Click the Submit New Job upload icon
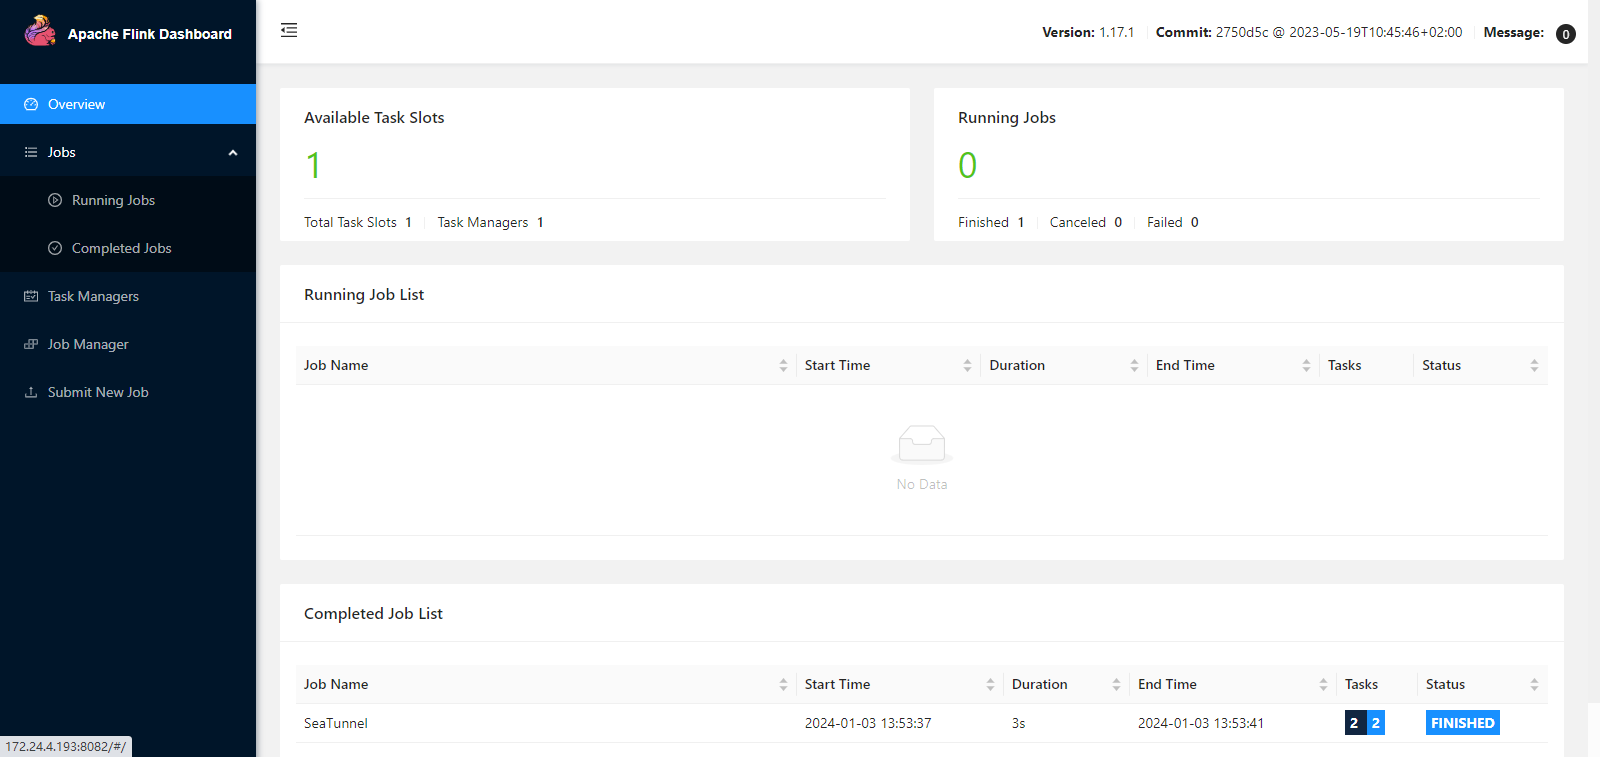The width and height of the screenshot is (1600, 757). (31, 392)
